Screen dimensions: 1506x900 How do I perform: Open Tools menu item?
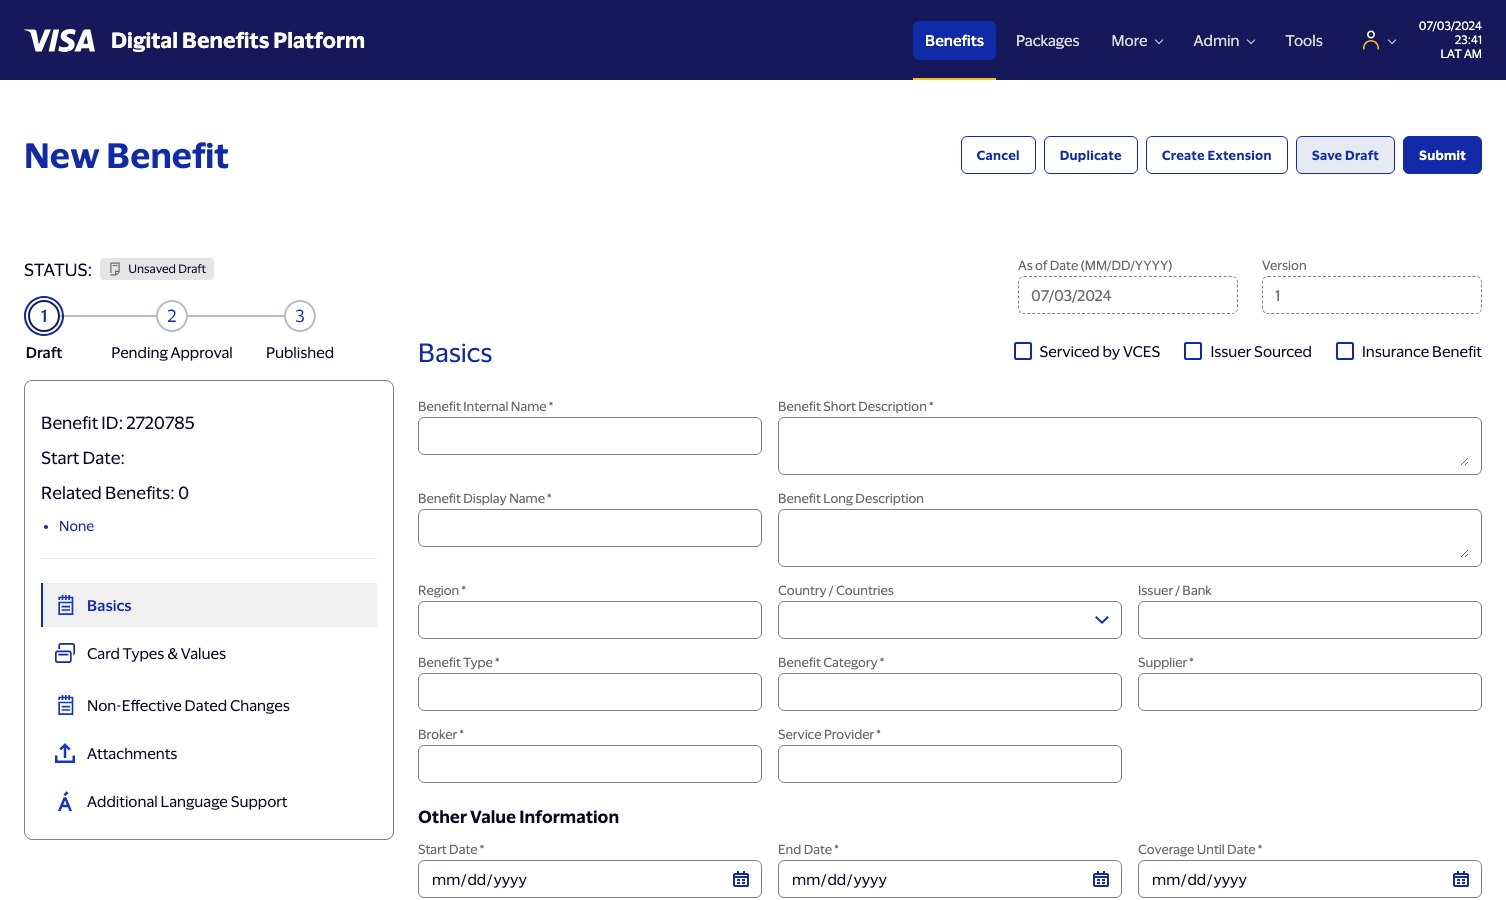pyautogui.click(x=1304, y=41)
